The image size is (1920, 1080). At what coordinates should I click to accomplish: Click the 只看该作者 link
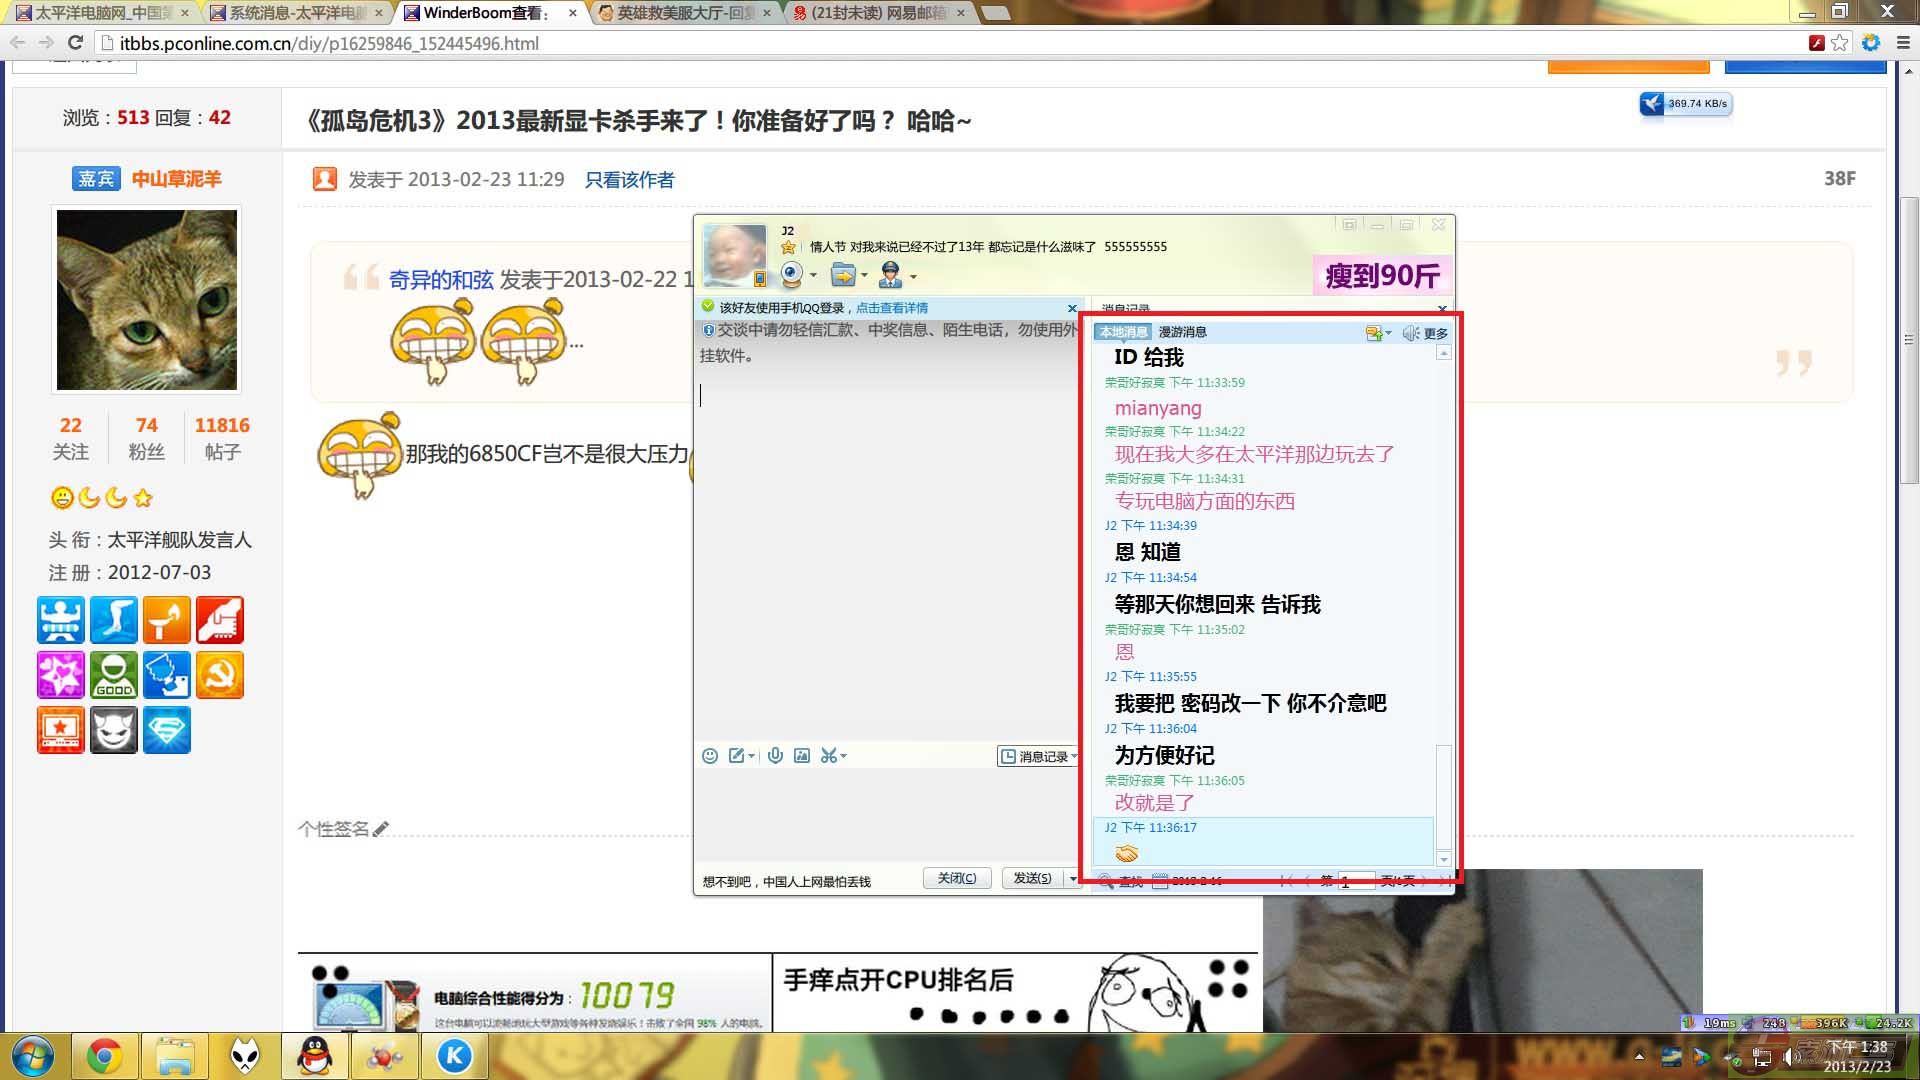pos(629,180)
